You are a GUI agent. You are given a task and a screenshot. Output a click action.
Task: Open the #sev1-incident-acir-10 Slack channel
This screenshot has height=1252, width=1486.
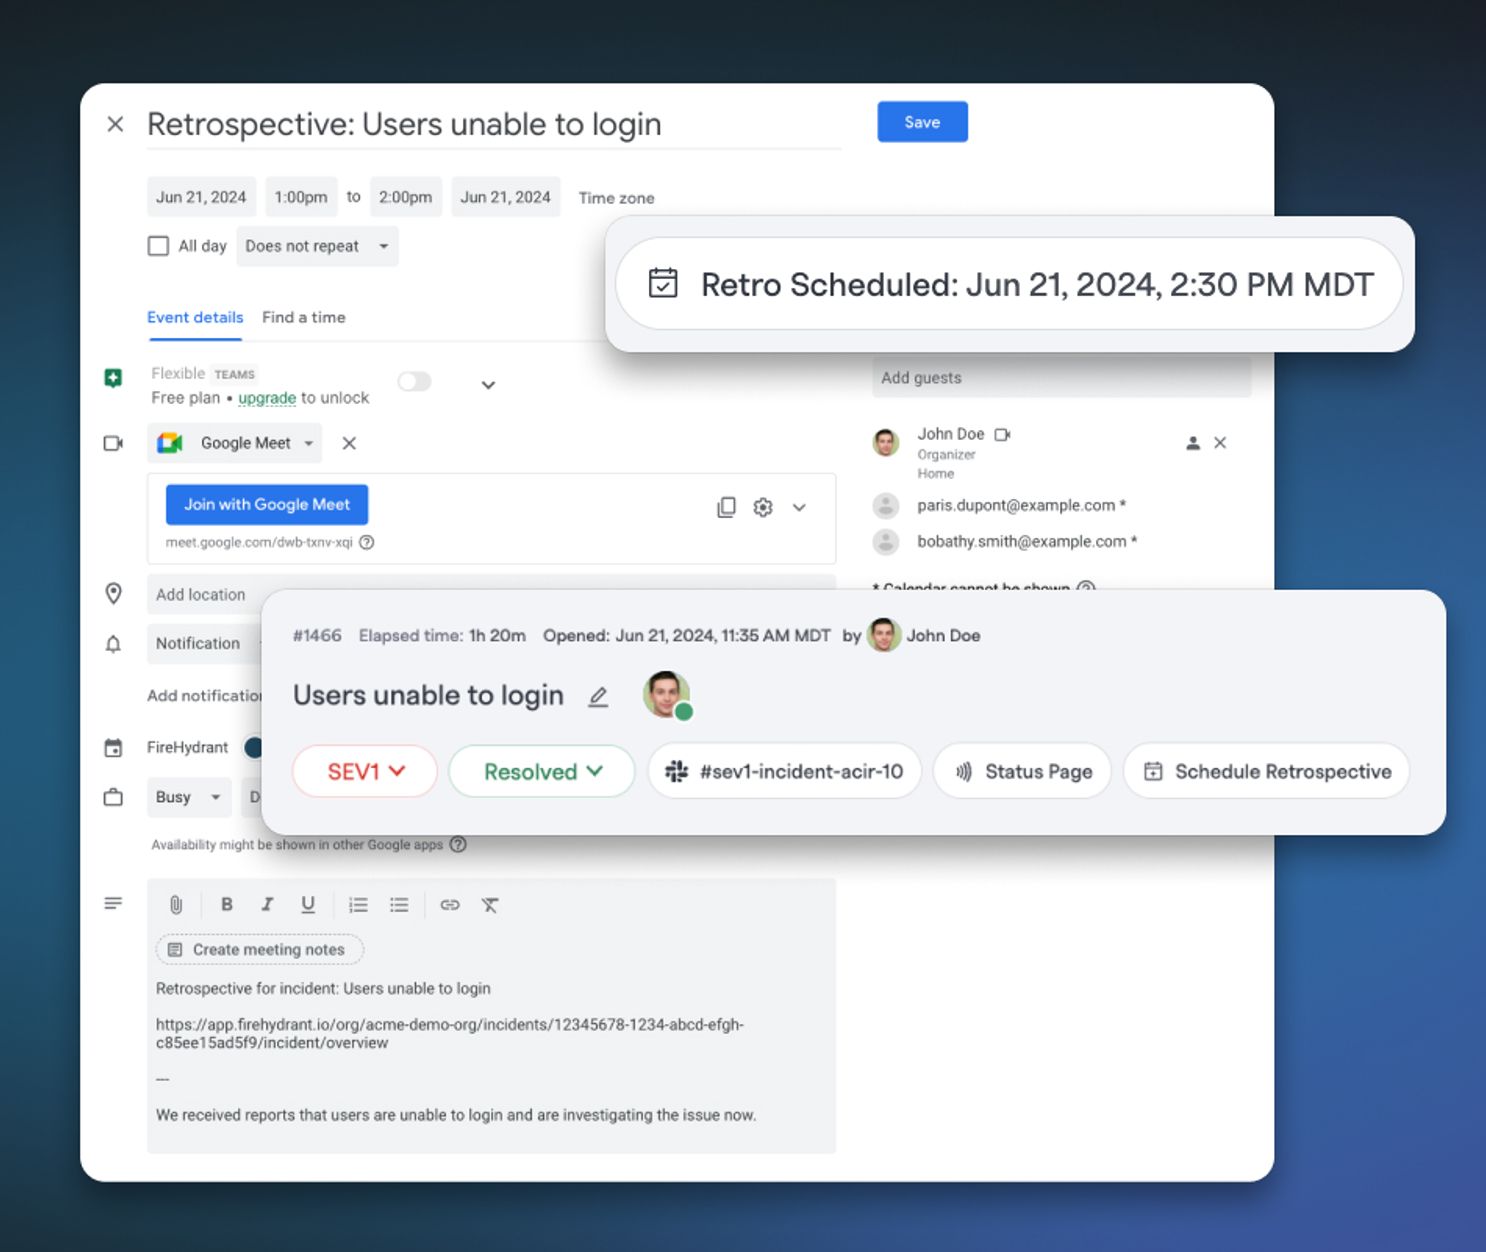(784, 771)
